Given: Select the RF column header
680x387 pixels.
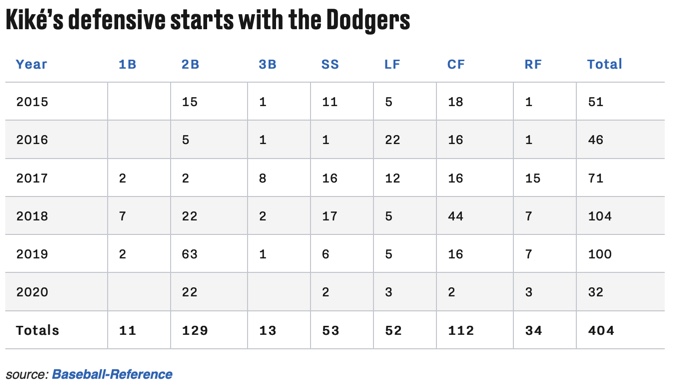Looking at the screenshot, I should coord(533,64).
